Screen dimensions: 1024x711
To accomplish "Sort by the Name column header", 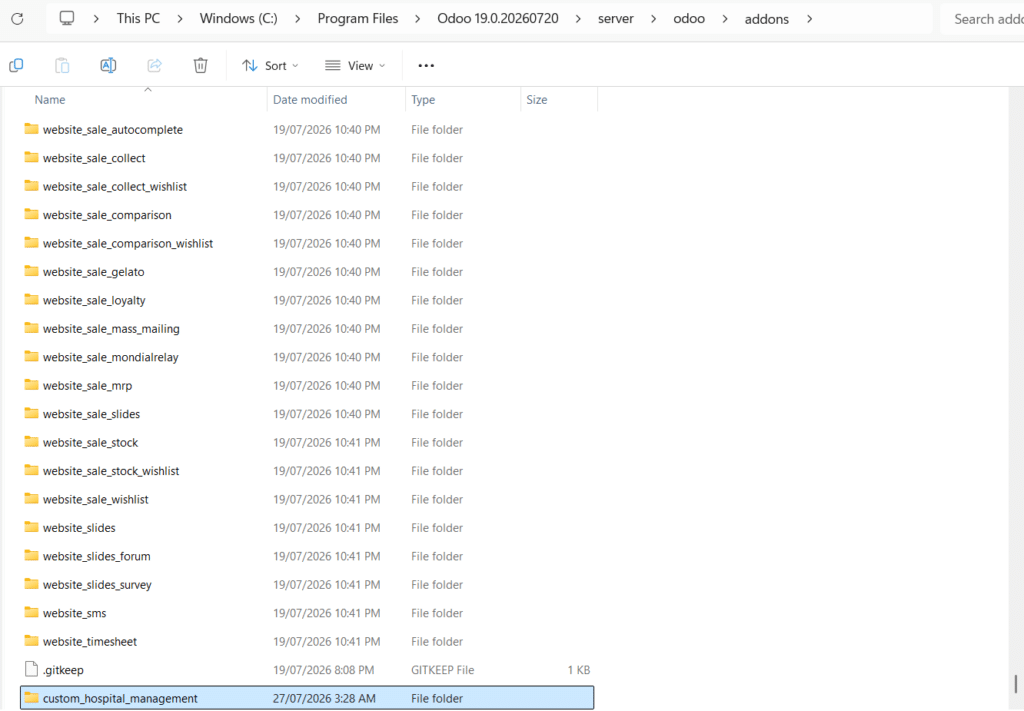I will (50, 100).
